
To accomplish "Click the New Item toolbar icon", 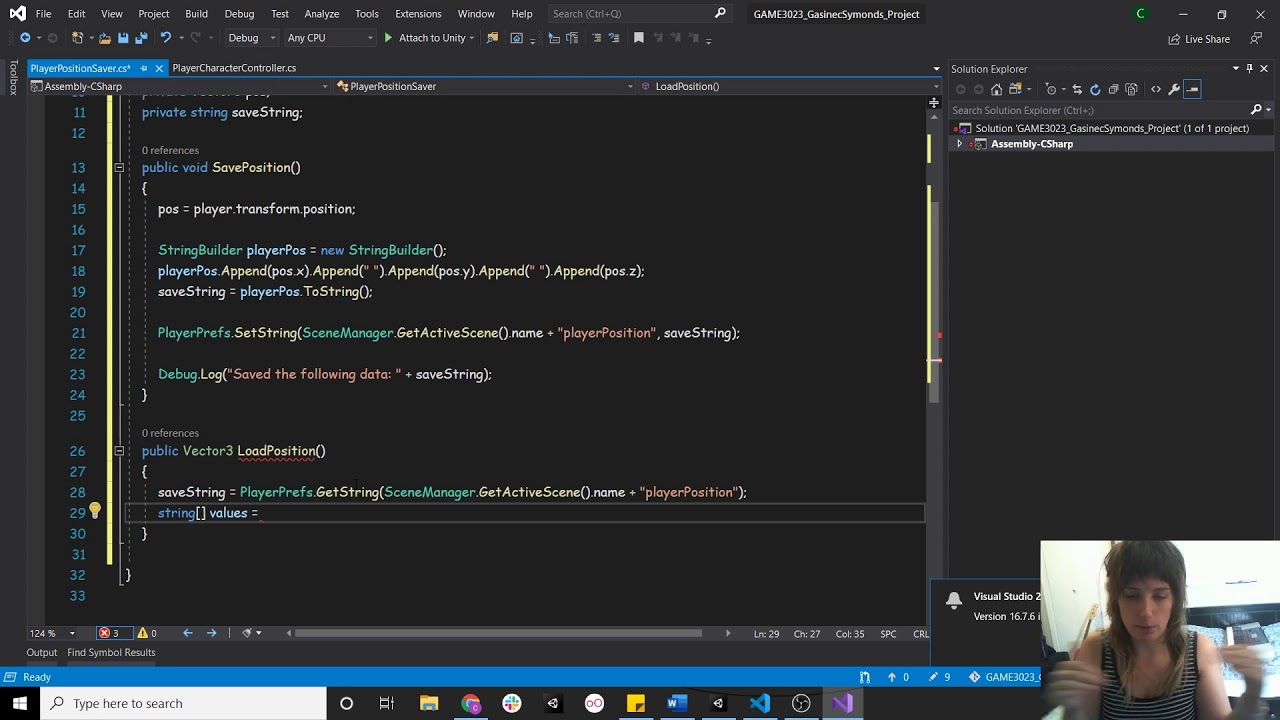I will 78,38.
